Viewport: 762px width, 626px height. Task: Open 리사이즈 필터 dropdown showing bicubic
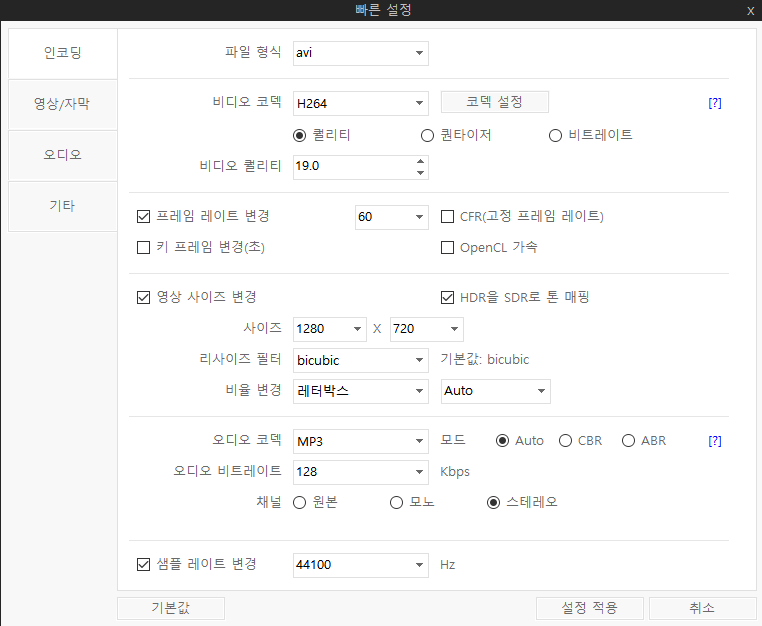click(361, 361)
